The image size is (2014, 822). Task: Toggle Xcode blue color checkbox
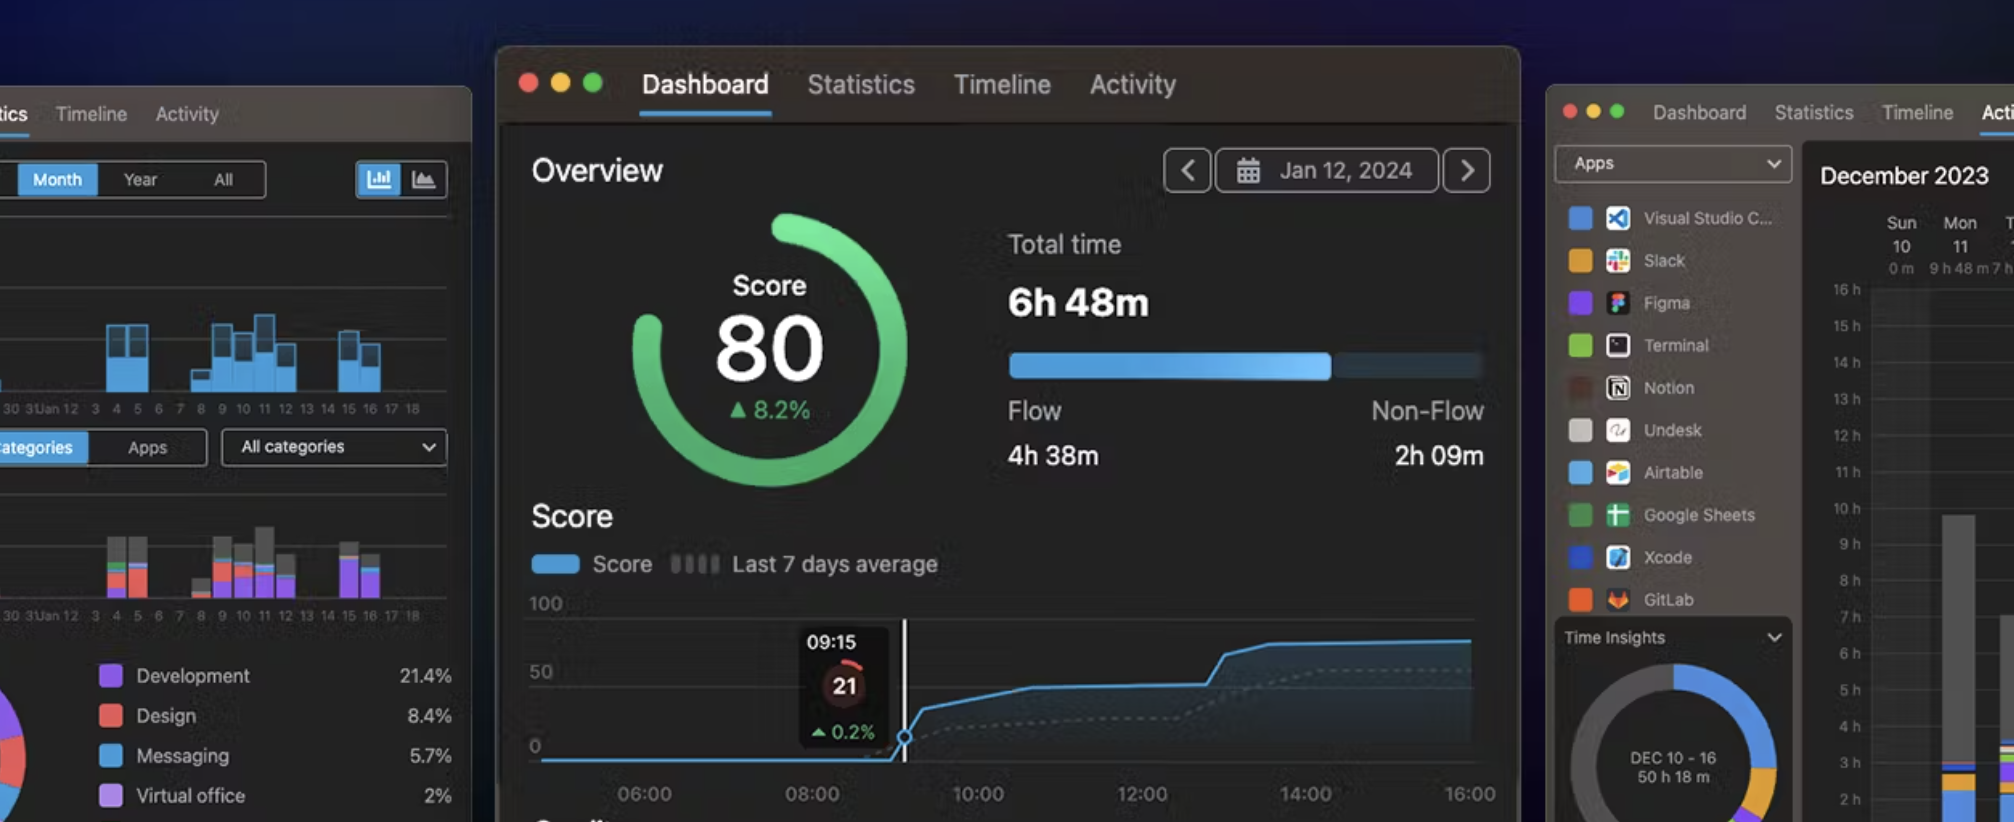(x=1580, y=557)
